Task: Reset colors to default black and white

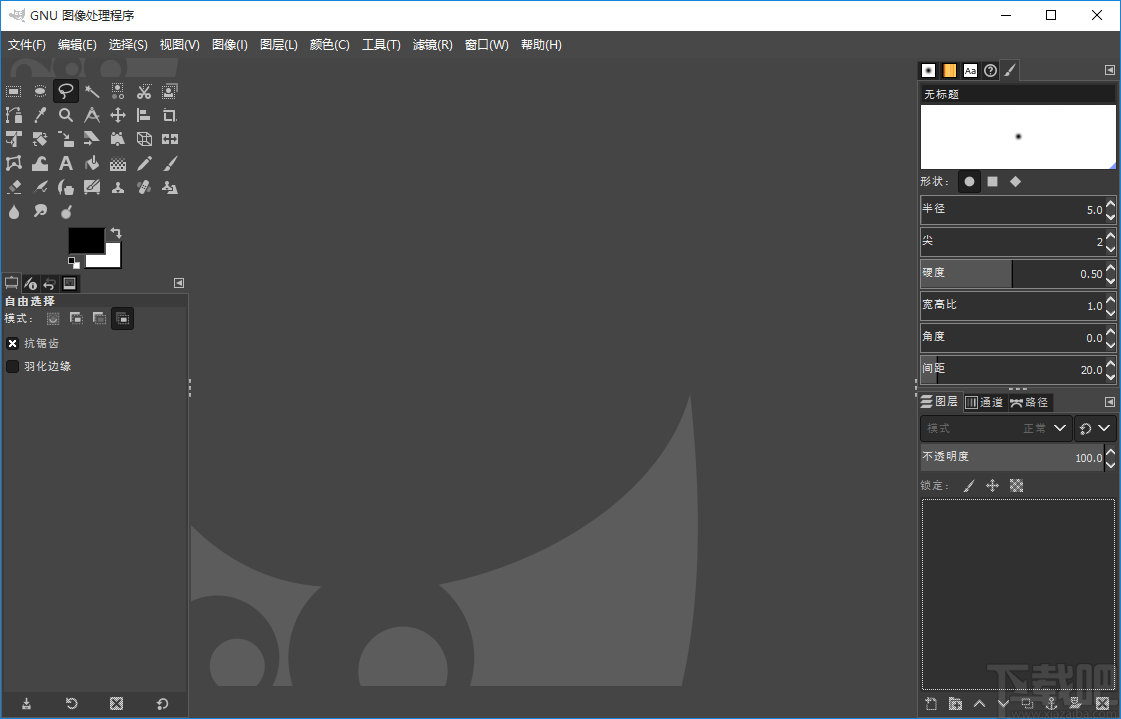Action: [x=74, y=263]
